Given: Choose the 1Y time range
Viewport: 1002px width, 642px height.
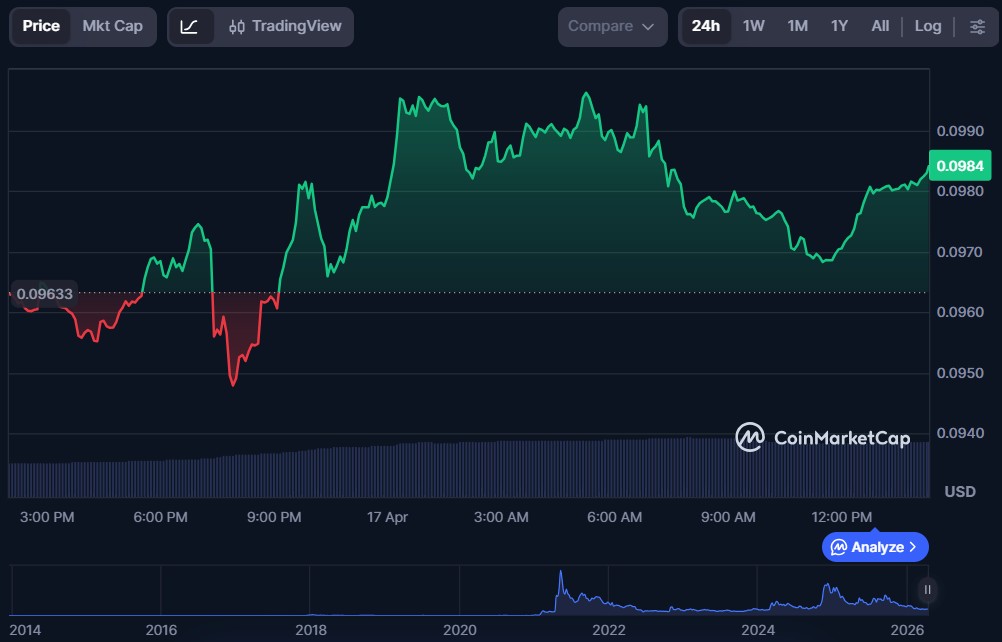Looking at the screenshot, I should [x=839, y=26].
